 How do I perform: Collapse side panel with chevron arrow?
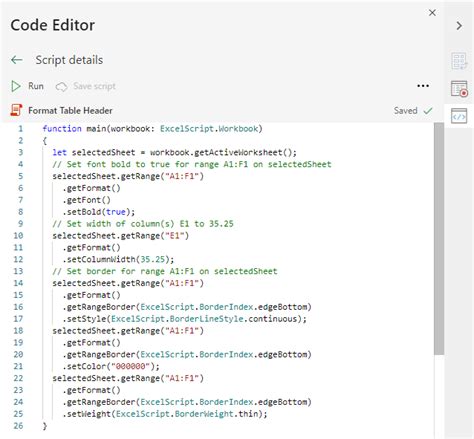[459, 26]
